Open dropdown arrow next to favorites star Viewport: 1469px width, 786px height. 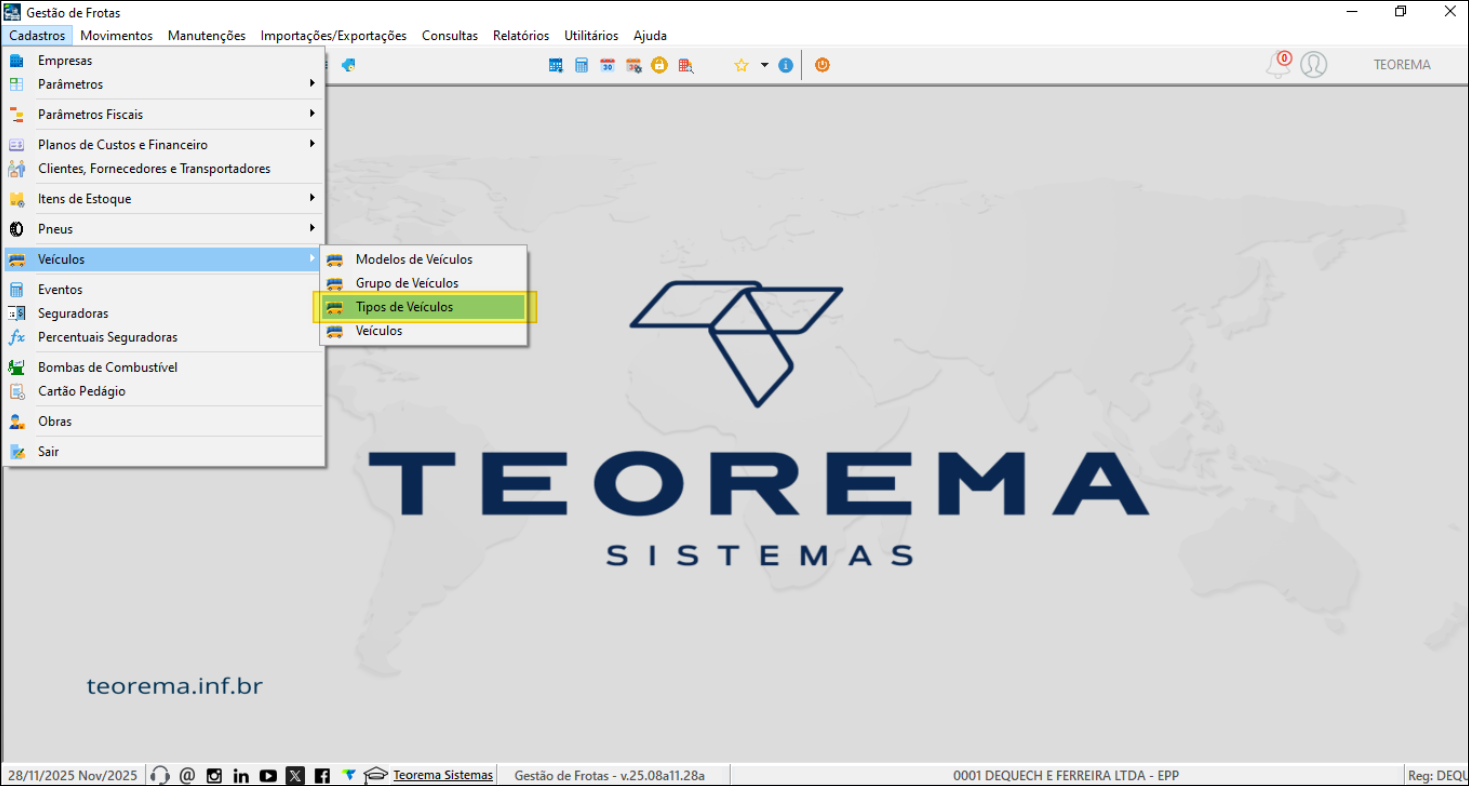click(764, 65)
